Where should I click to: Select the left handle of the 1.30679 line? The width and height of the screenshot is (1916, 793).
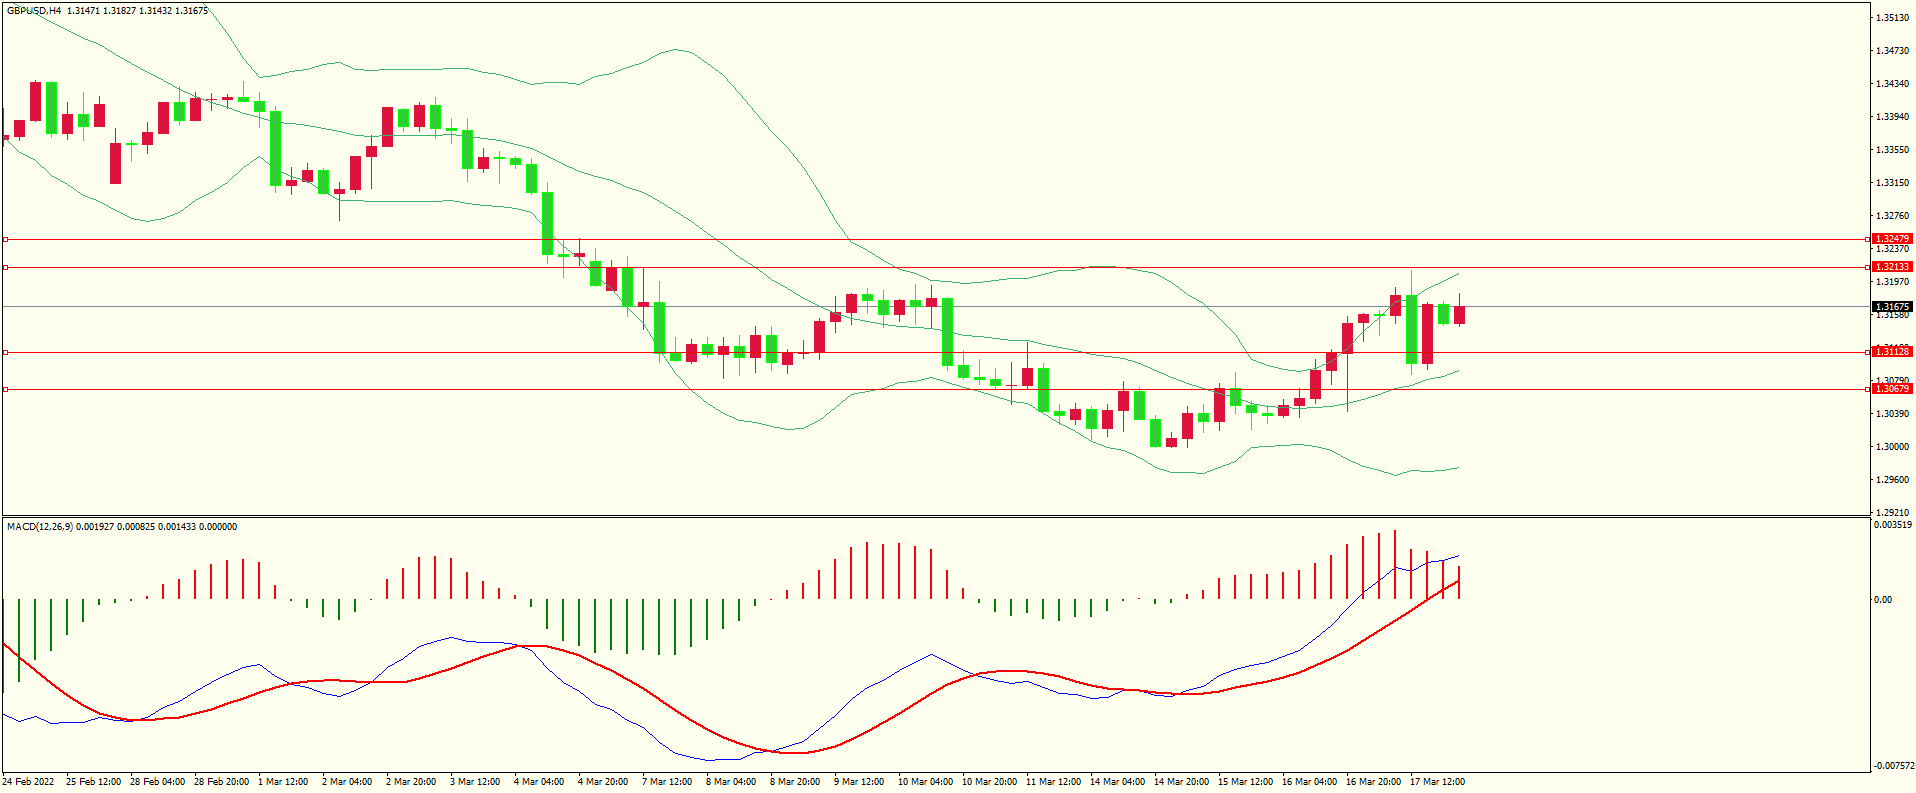pos(5,389)
